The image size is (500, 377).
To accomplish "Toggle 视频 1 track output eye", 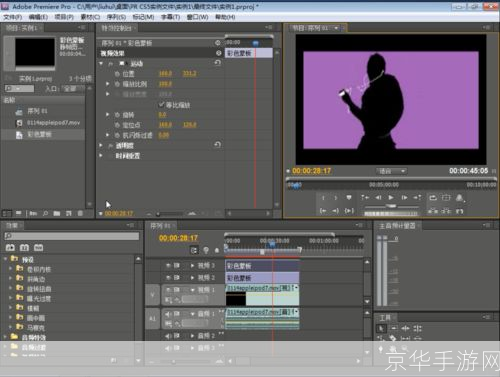I will pyautogui.click(x=168, y=290).
